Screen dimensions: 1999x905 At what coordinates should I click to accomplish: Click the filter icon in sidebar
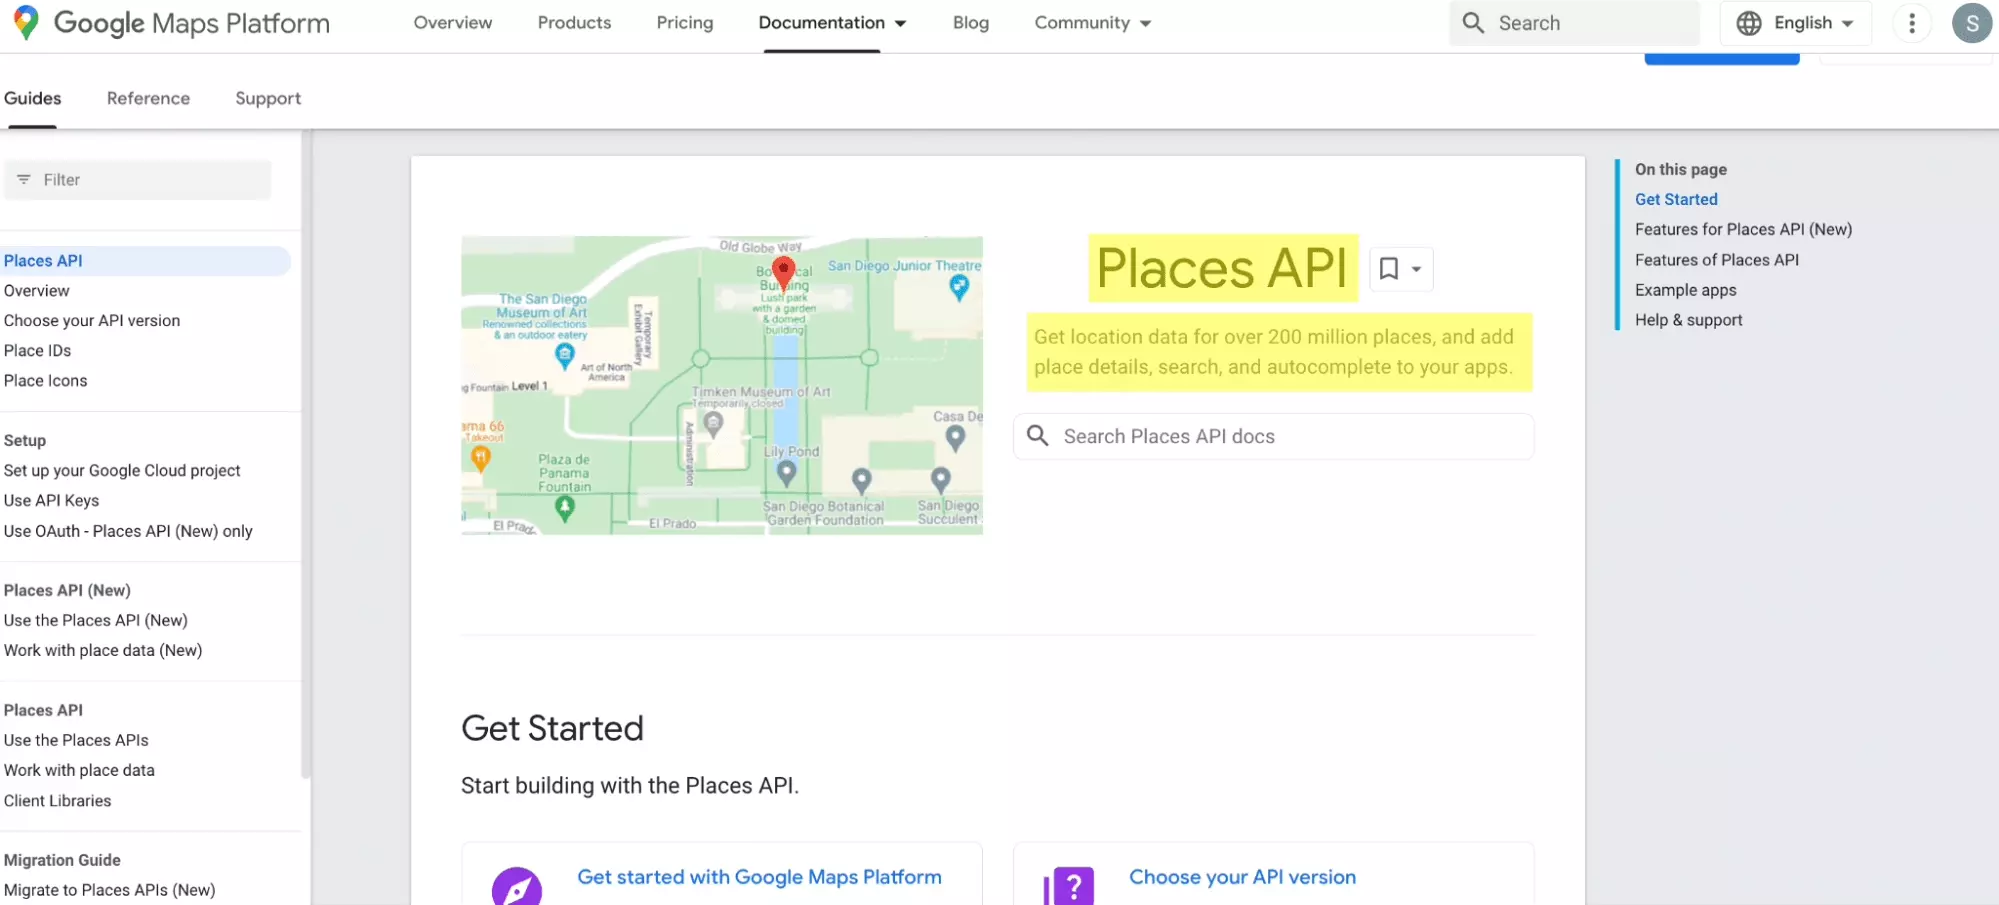tap(24, 180)
